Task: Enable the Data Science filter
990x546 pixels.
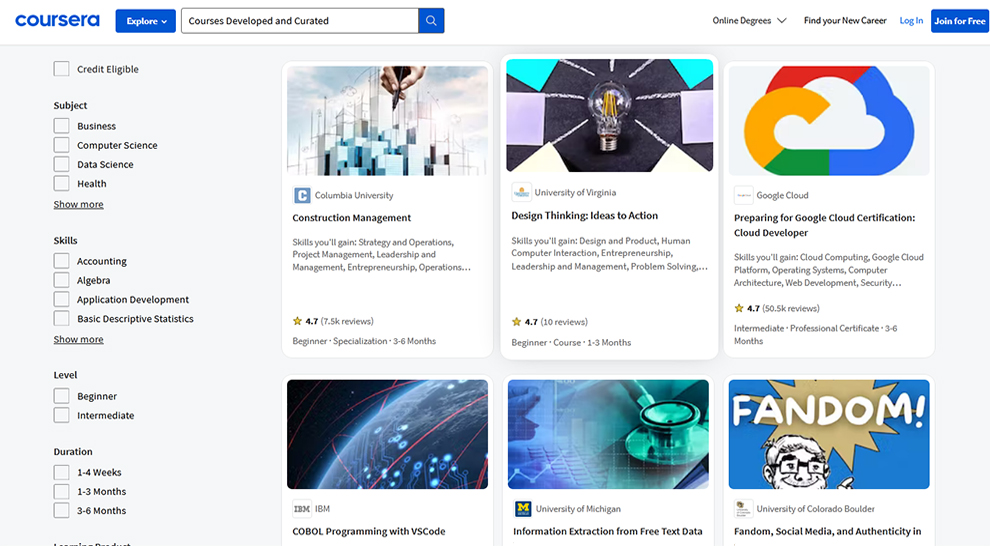Action: (61, 164)
